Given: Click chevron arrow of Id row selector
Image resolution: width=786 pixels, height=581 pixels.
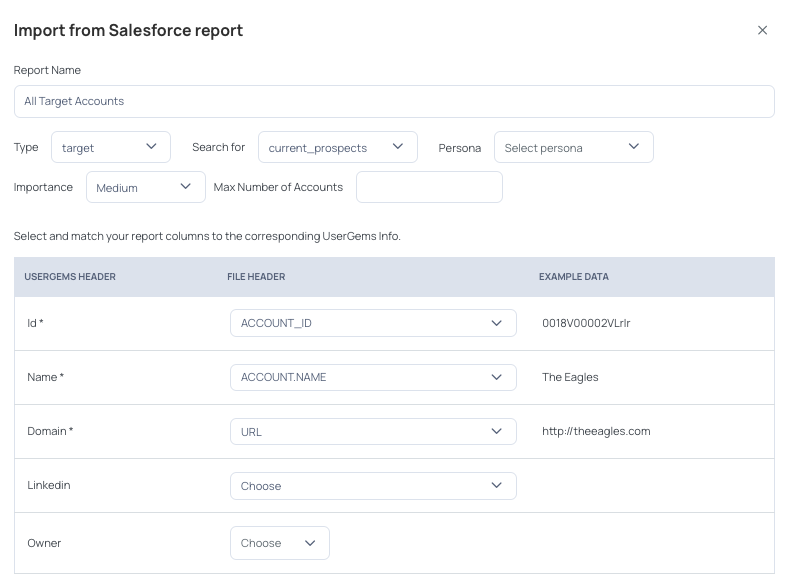Looking at the screenshot, I should point(496,323).
